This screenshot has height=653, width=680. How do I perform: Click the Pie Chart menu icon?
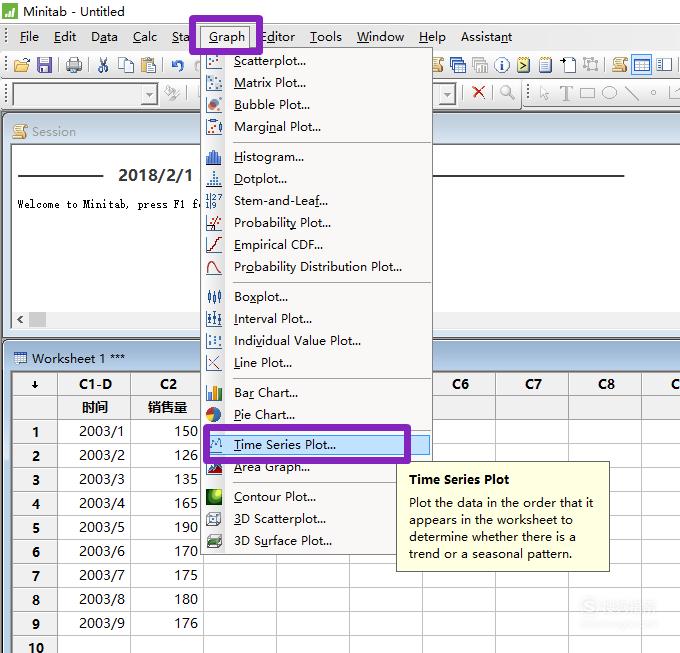click(x=213, y=415)
